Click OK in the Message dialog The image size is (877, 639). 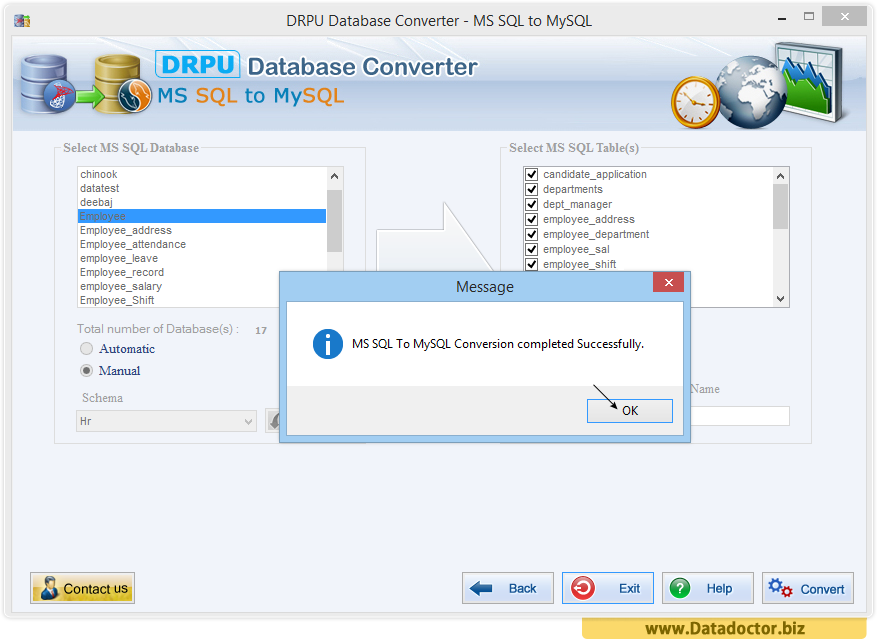pyautogui.click(x=629, y=411)
